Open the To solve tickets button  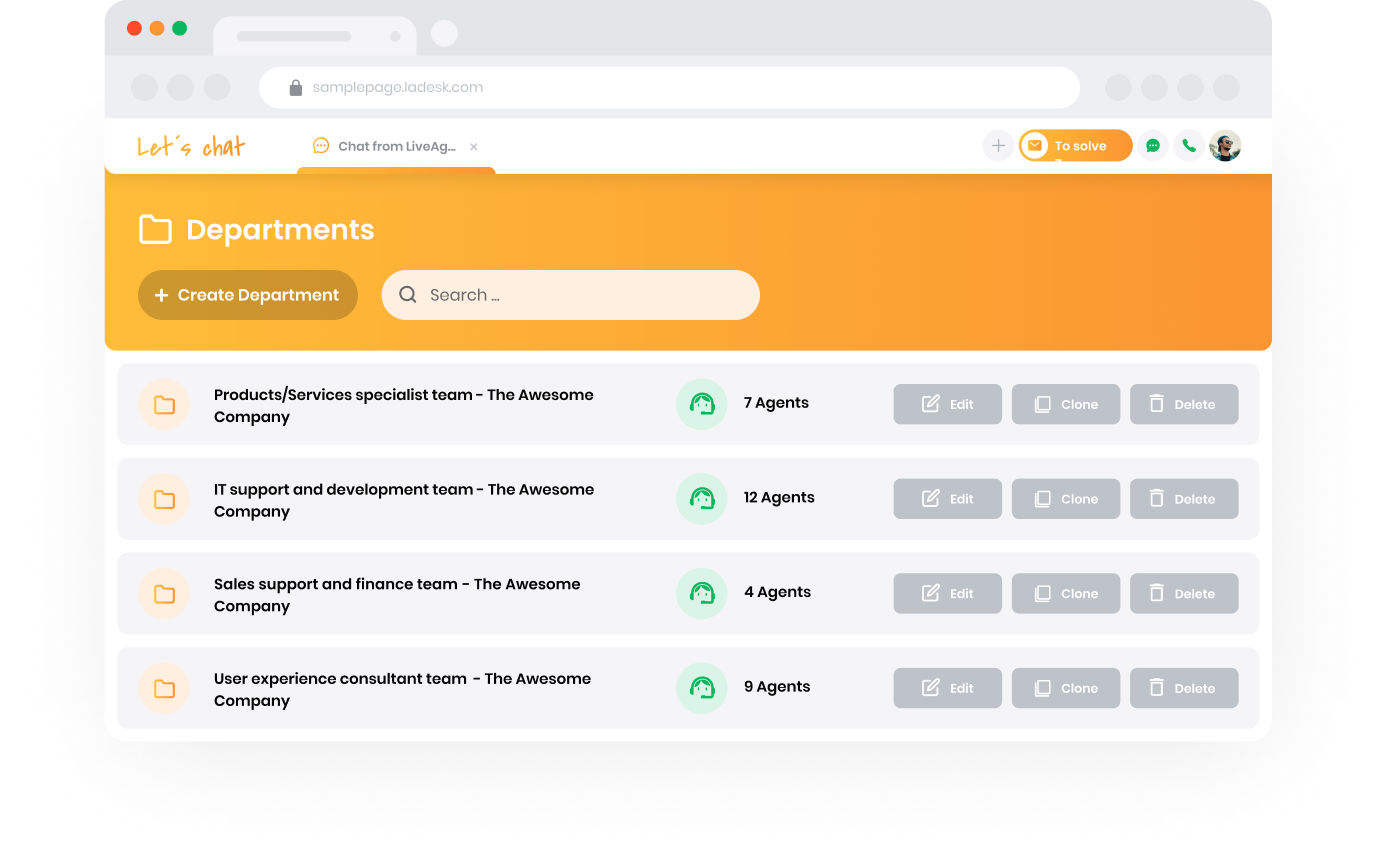1076,146
